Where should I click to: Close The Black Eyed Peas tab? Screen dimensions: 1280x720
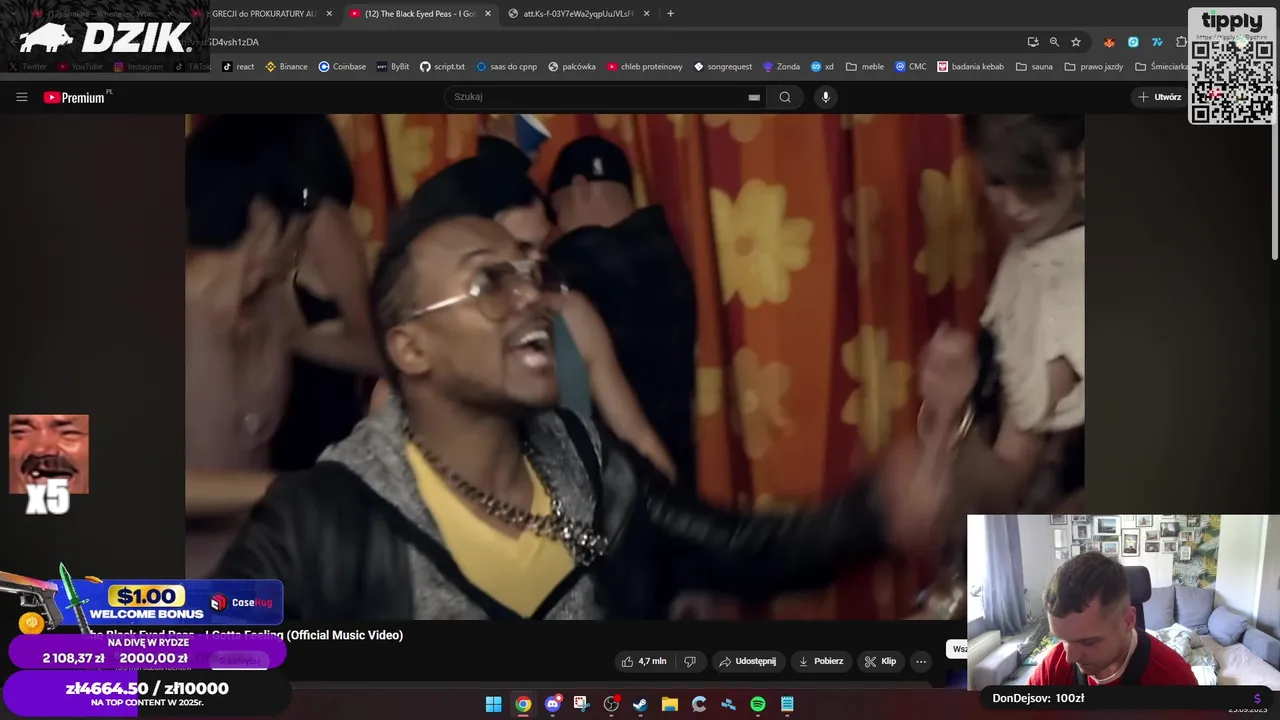[x=488, y=14]
